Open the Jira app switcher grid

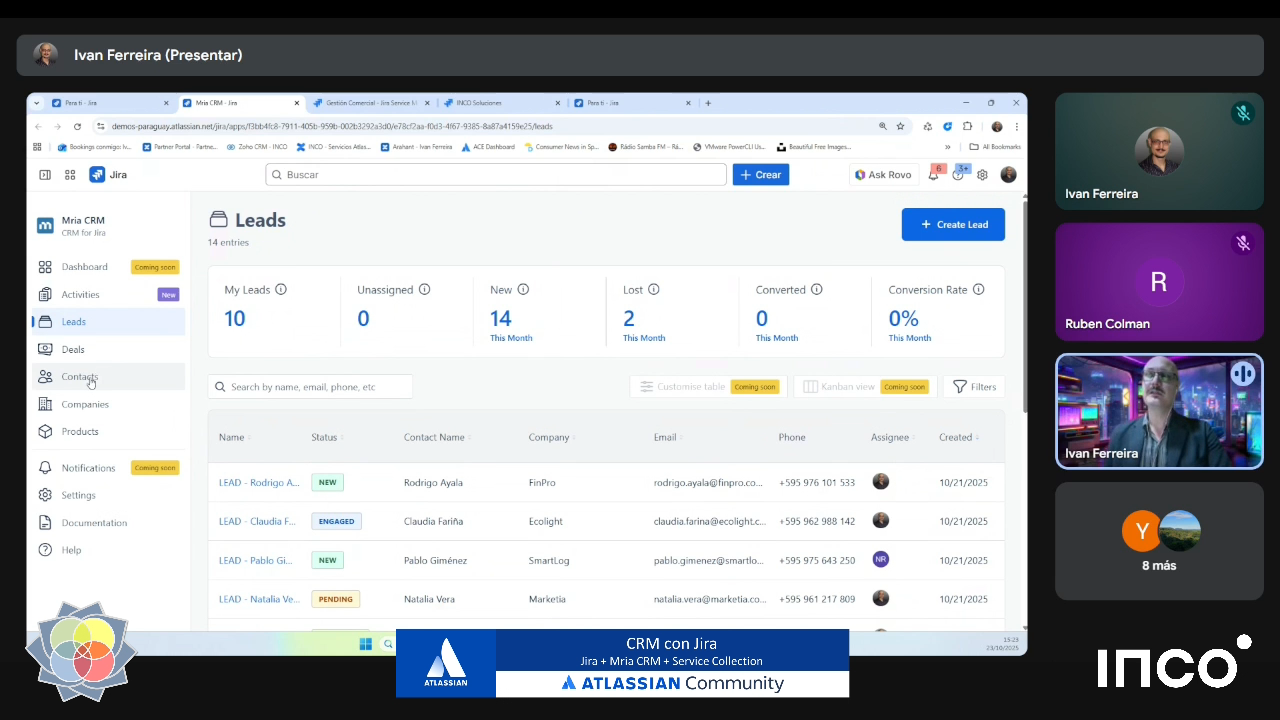tap(70, 175)
